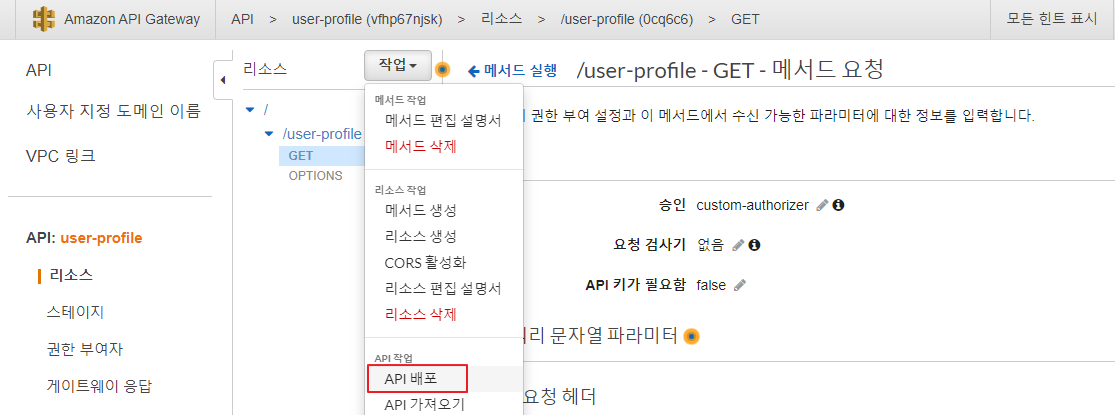Open 리소스 breadcrumb link

coord(501,19)
